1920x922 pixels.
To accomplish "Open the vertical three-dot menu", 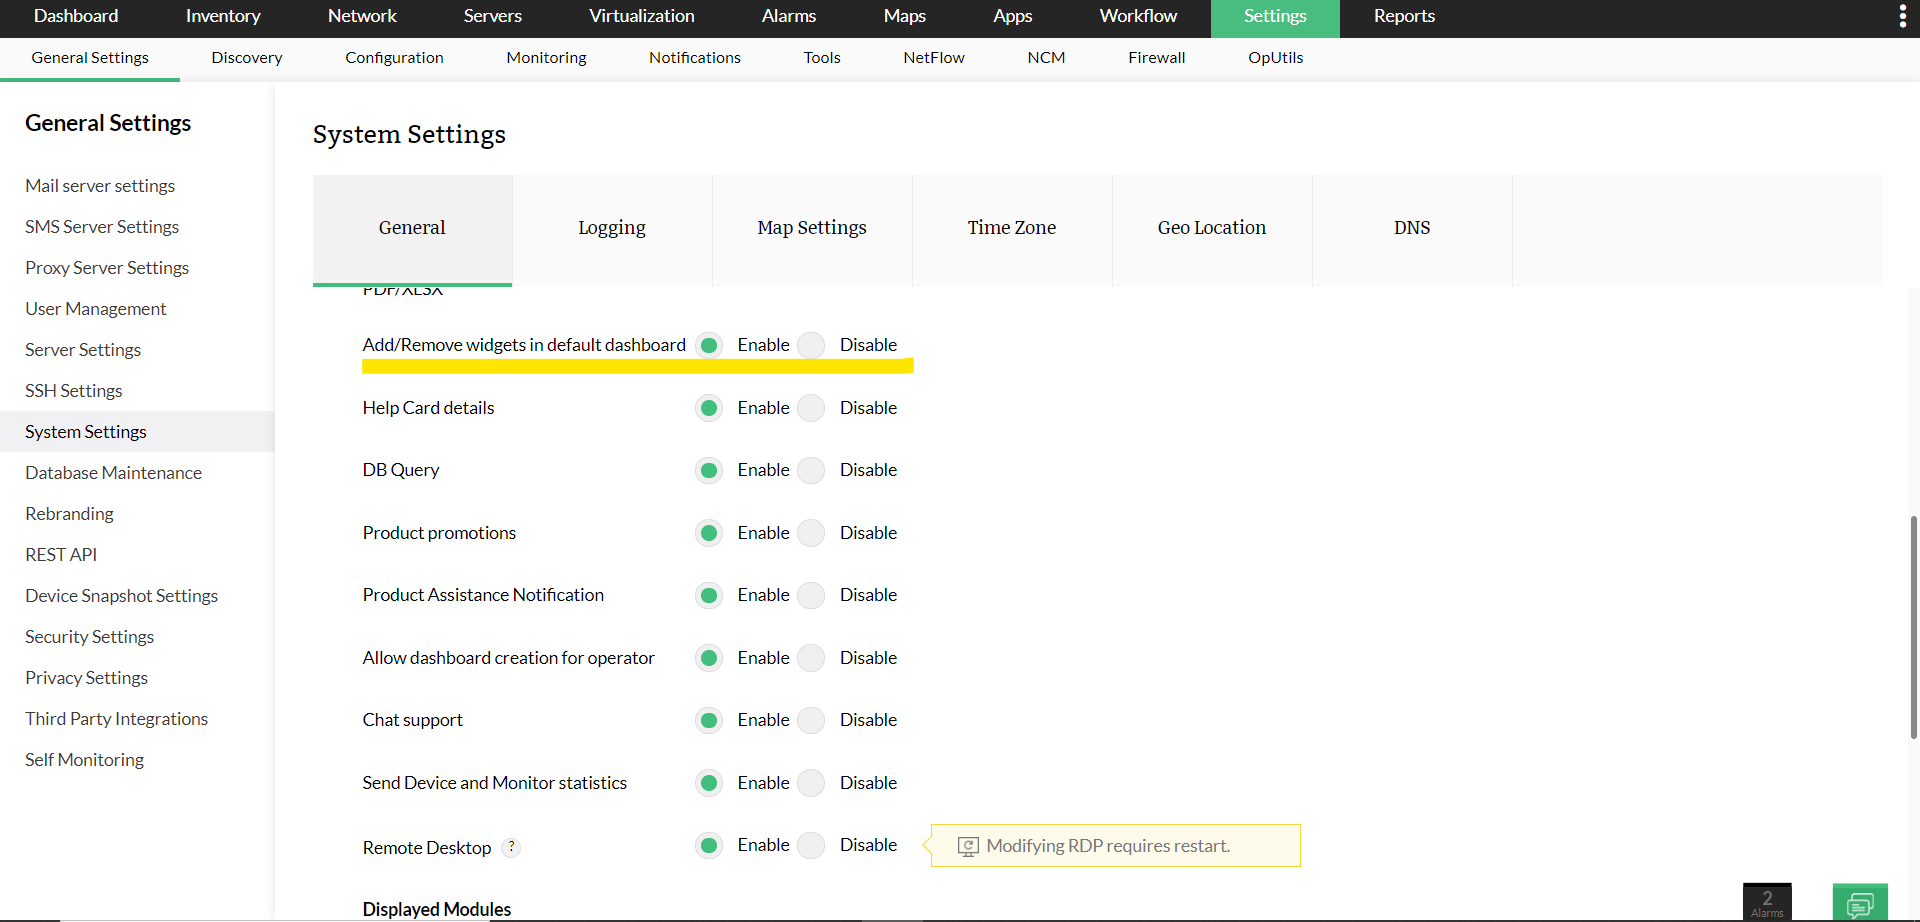I will [x=1902, y=16].
